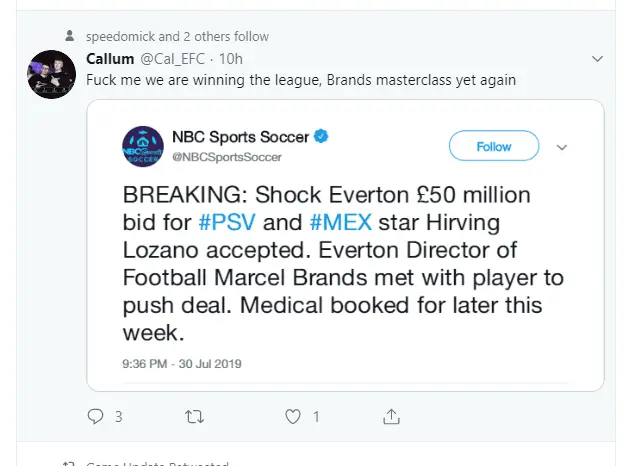Open the chevron menu beside Follow

point(561,147)
